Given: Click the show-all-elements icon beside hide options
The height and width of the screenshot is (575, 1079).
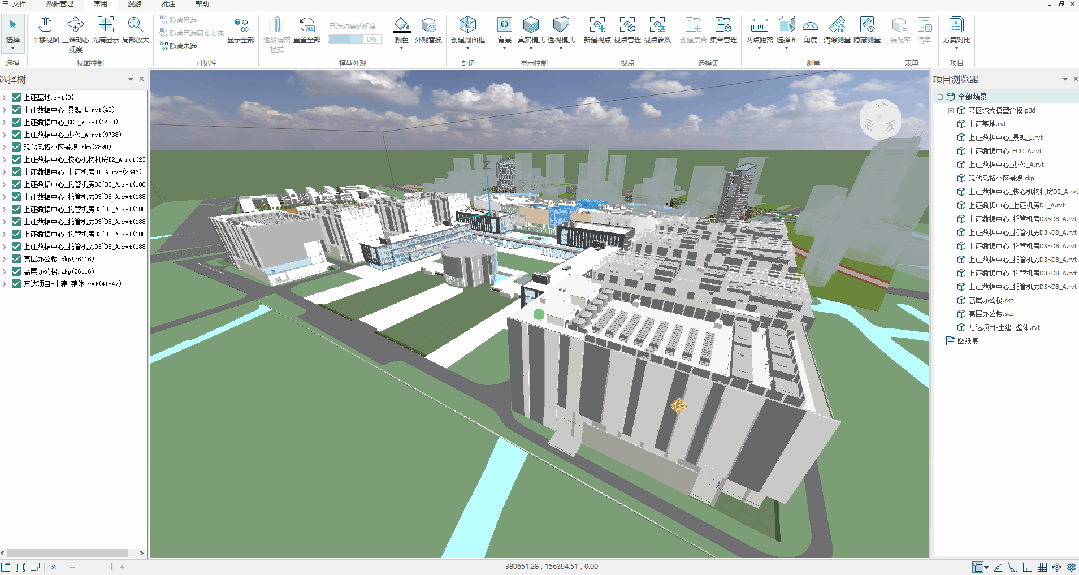Looking at the screenshot, I should pos(241,25).
